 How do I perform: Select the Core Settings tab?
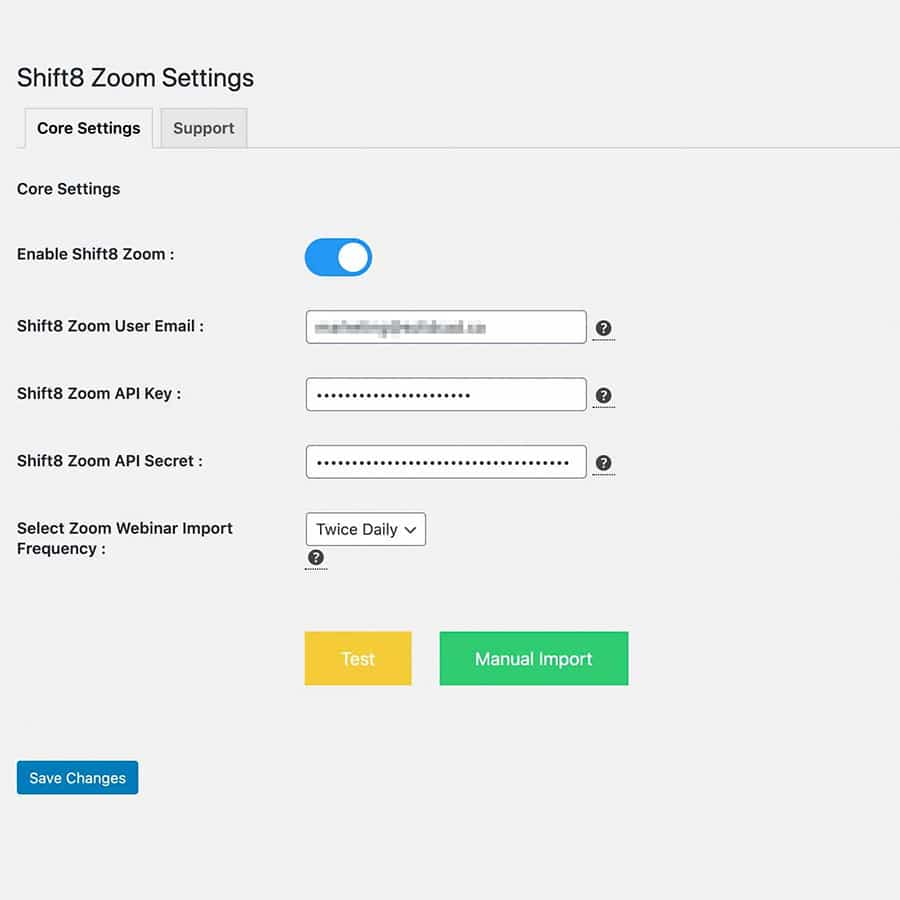pos(88,128)
